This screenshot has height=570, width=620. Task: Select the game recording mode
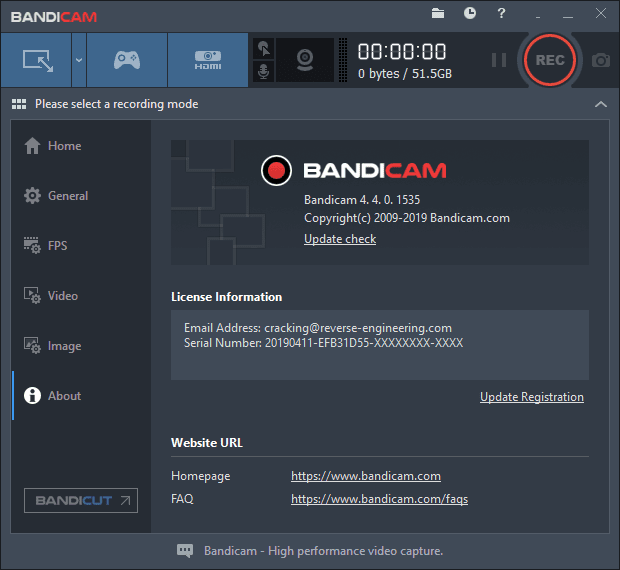tap(127, 60)
